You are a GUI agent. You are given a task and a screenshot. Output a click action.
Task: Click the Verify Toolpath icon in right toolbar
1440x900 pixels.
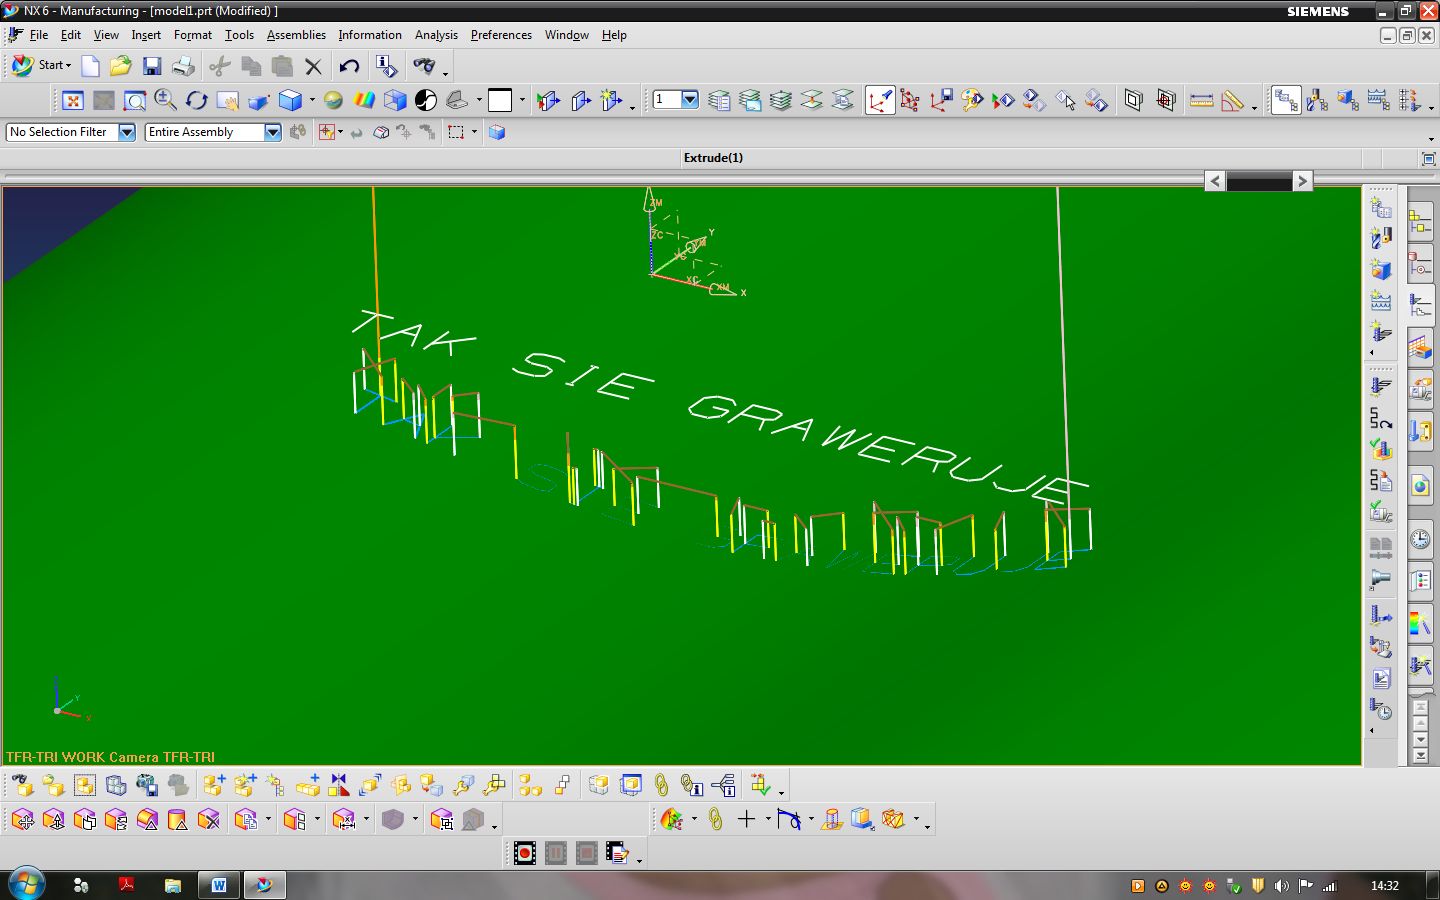coord(1381,450)
